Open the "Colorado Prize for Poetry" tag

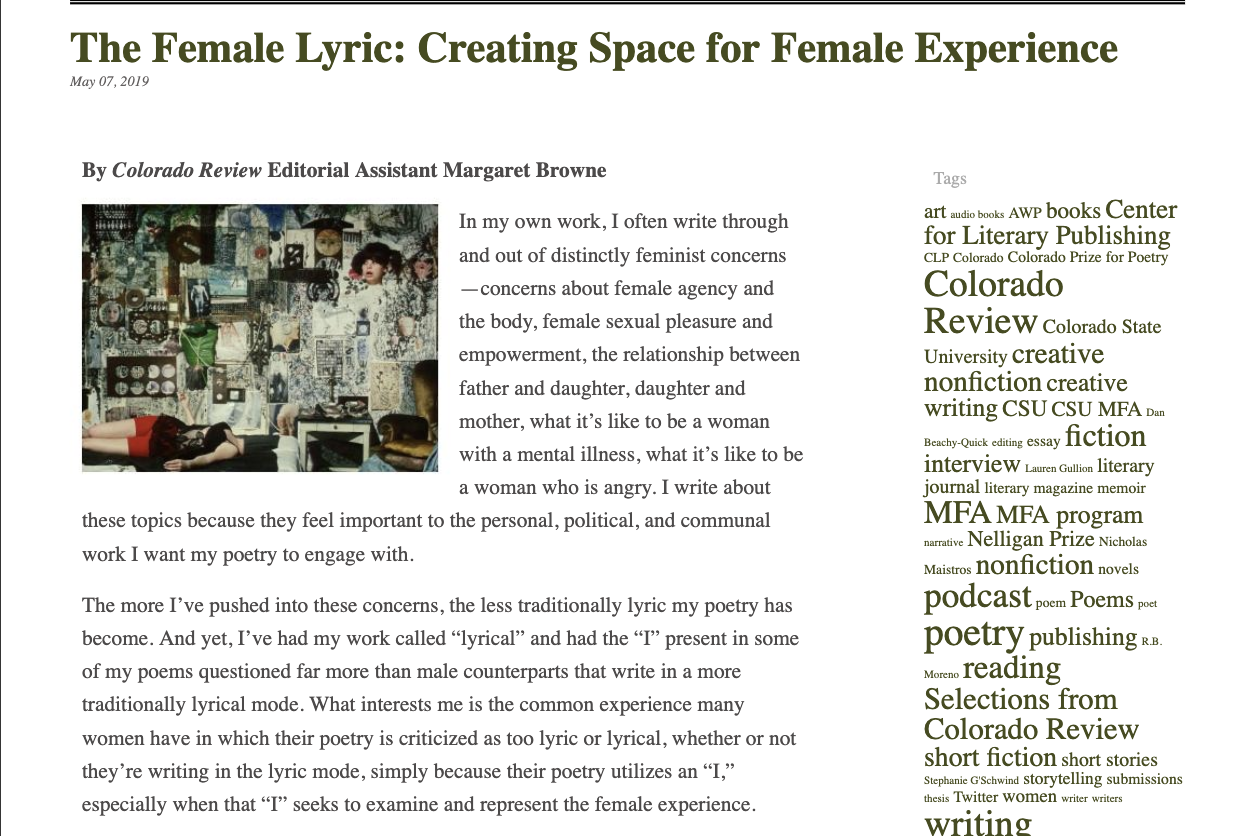point(1087,257)
